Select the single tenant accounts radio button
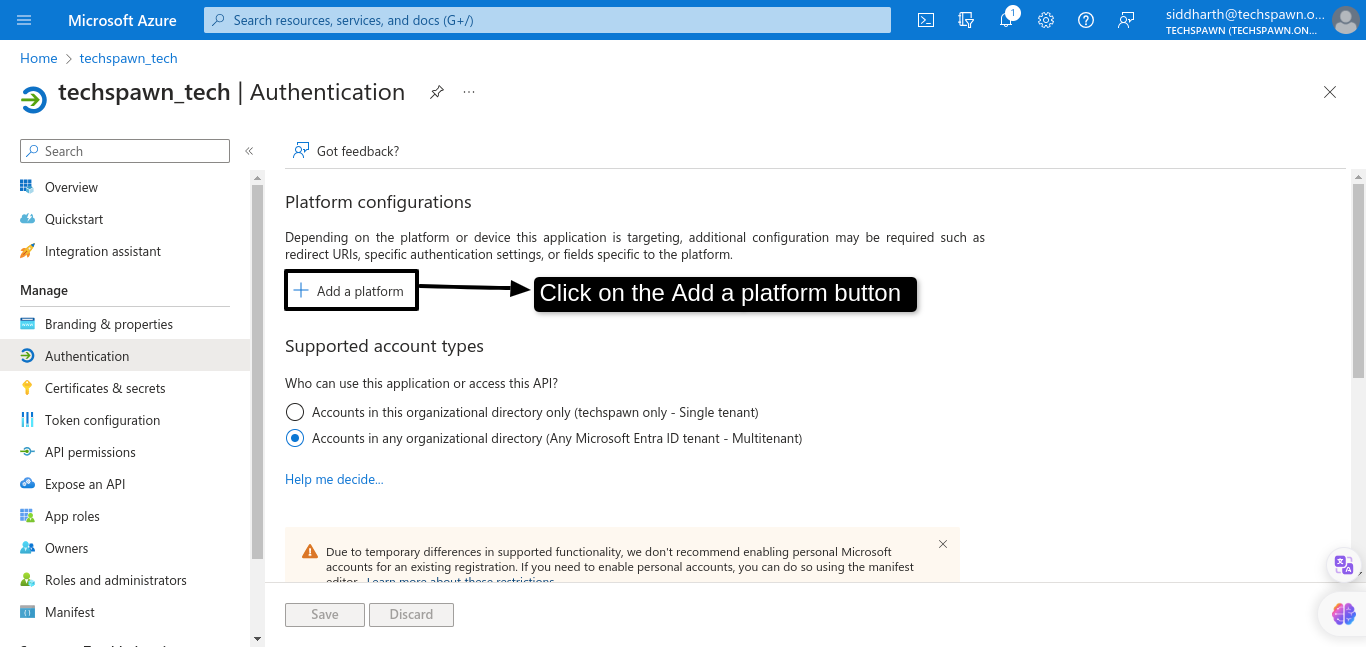 (x=295, y=412)
